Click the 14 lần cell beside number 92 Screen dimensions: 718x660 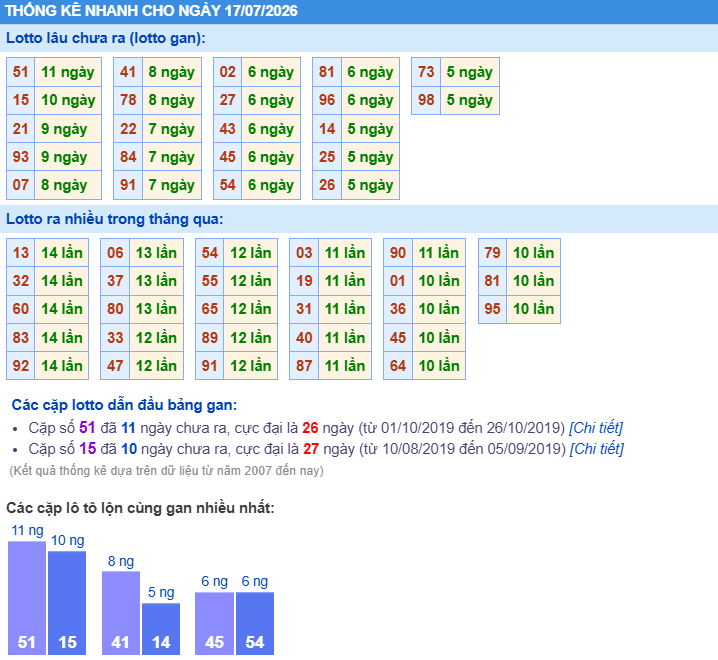[62, 365]
